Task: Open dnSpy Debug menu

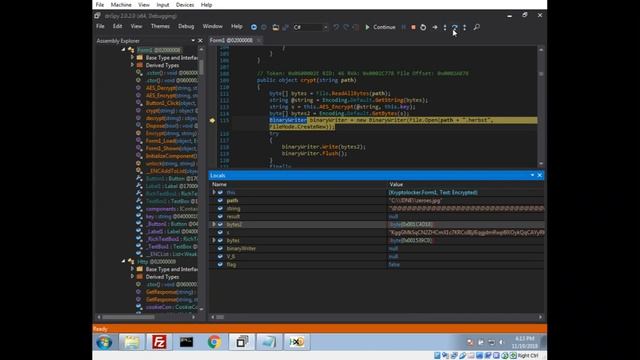Action: pyautogui.click(x=186, y=26)
